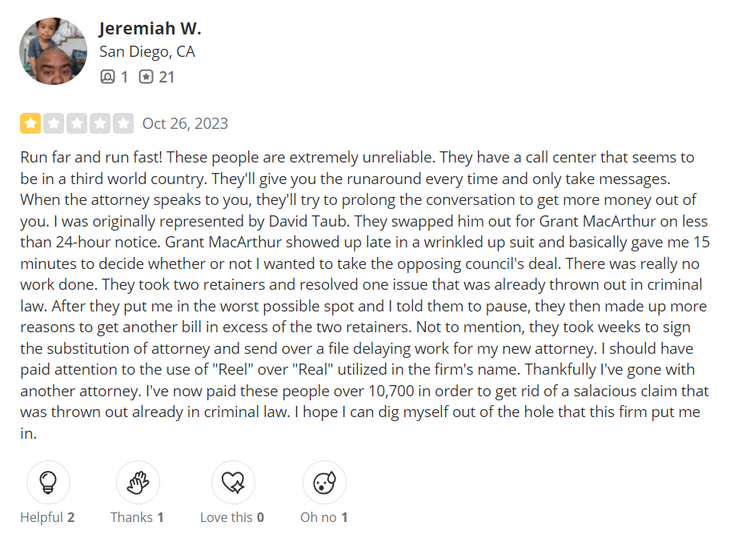742x534 pixels.
Task: Open Jeremiah W.'s profile photo
Action: (53, 51)
